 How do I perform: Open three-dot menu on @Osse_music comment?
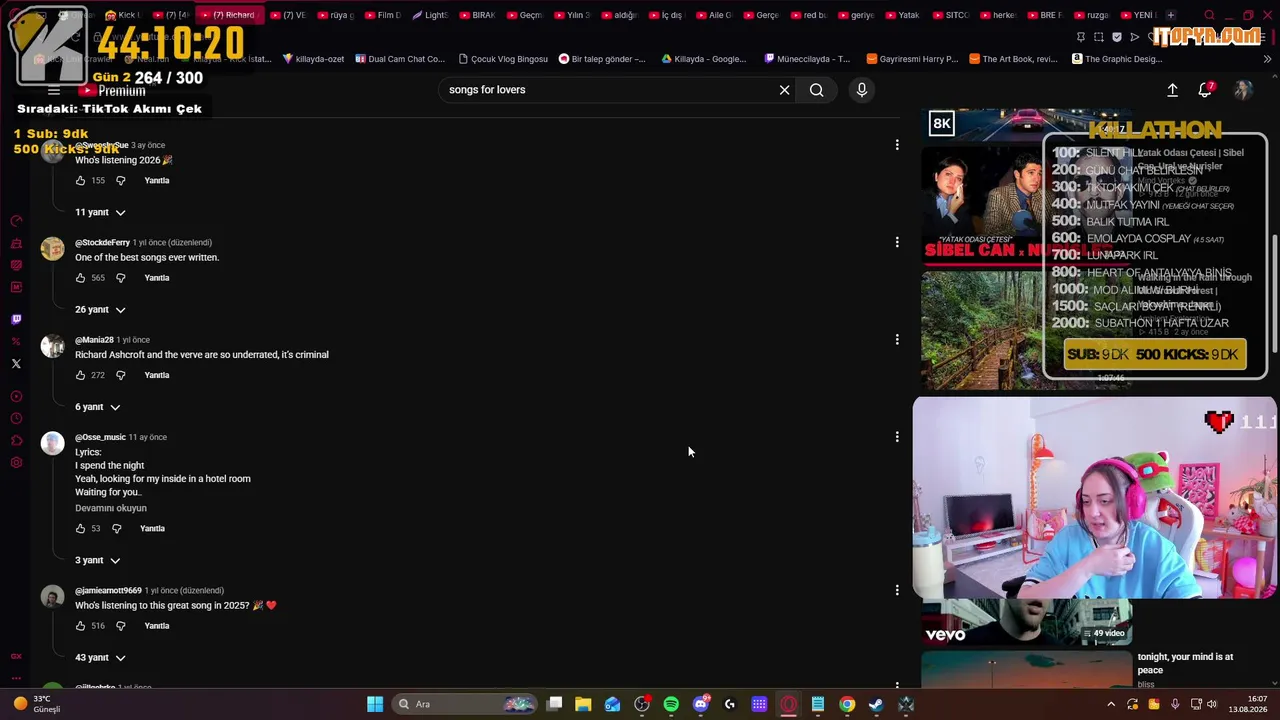[x=897, y=437]
